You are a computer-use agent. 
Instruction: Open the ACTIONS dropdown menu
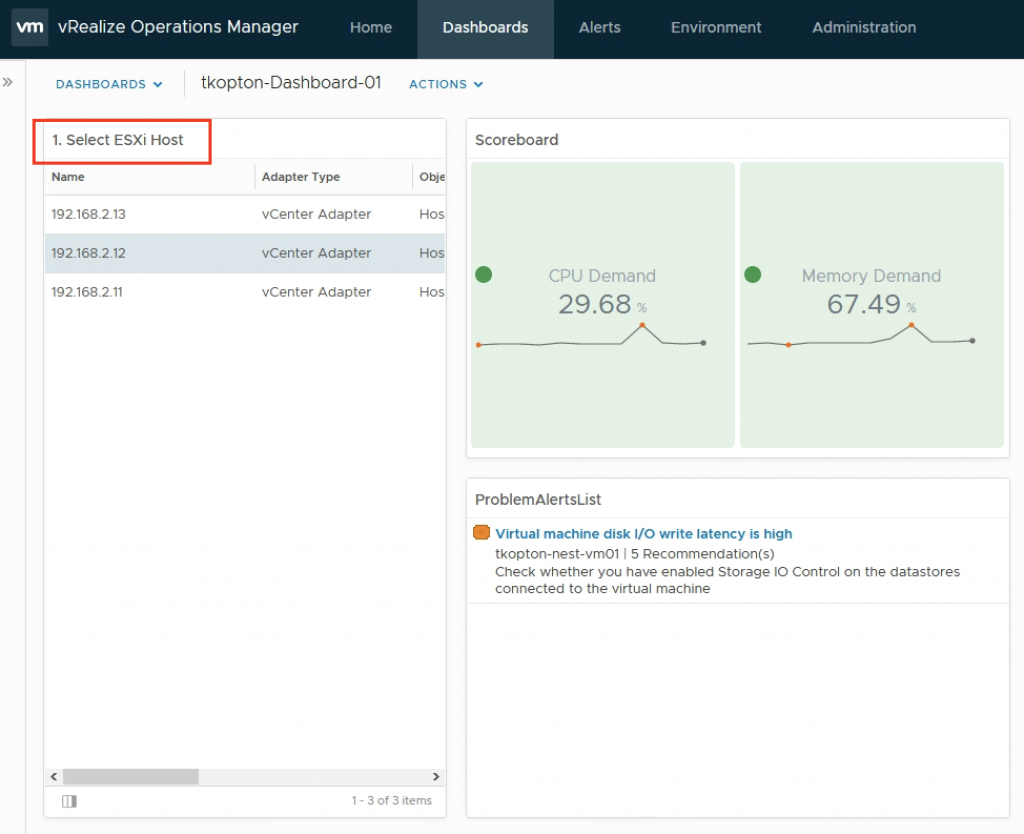446,84
